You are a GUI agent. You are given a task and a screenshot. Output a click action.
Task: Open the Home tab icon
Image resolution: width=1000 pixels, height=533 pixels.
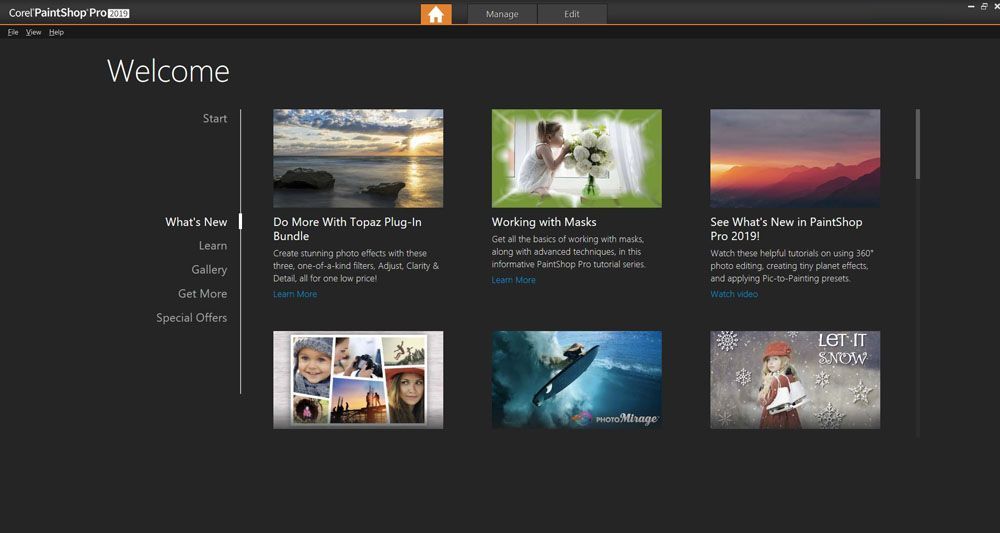coord(436,14)
